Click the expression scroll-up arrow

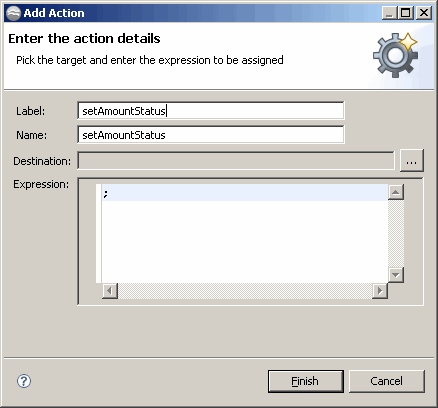pos(396,192)
